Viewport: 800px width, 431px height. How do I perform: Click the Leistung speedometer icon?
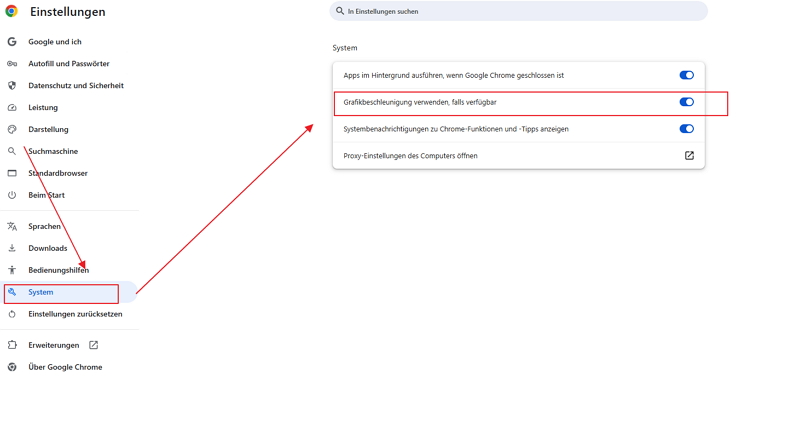point(12,108)
